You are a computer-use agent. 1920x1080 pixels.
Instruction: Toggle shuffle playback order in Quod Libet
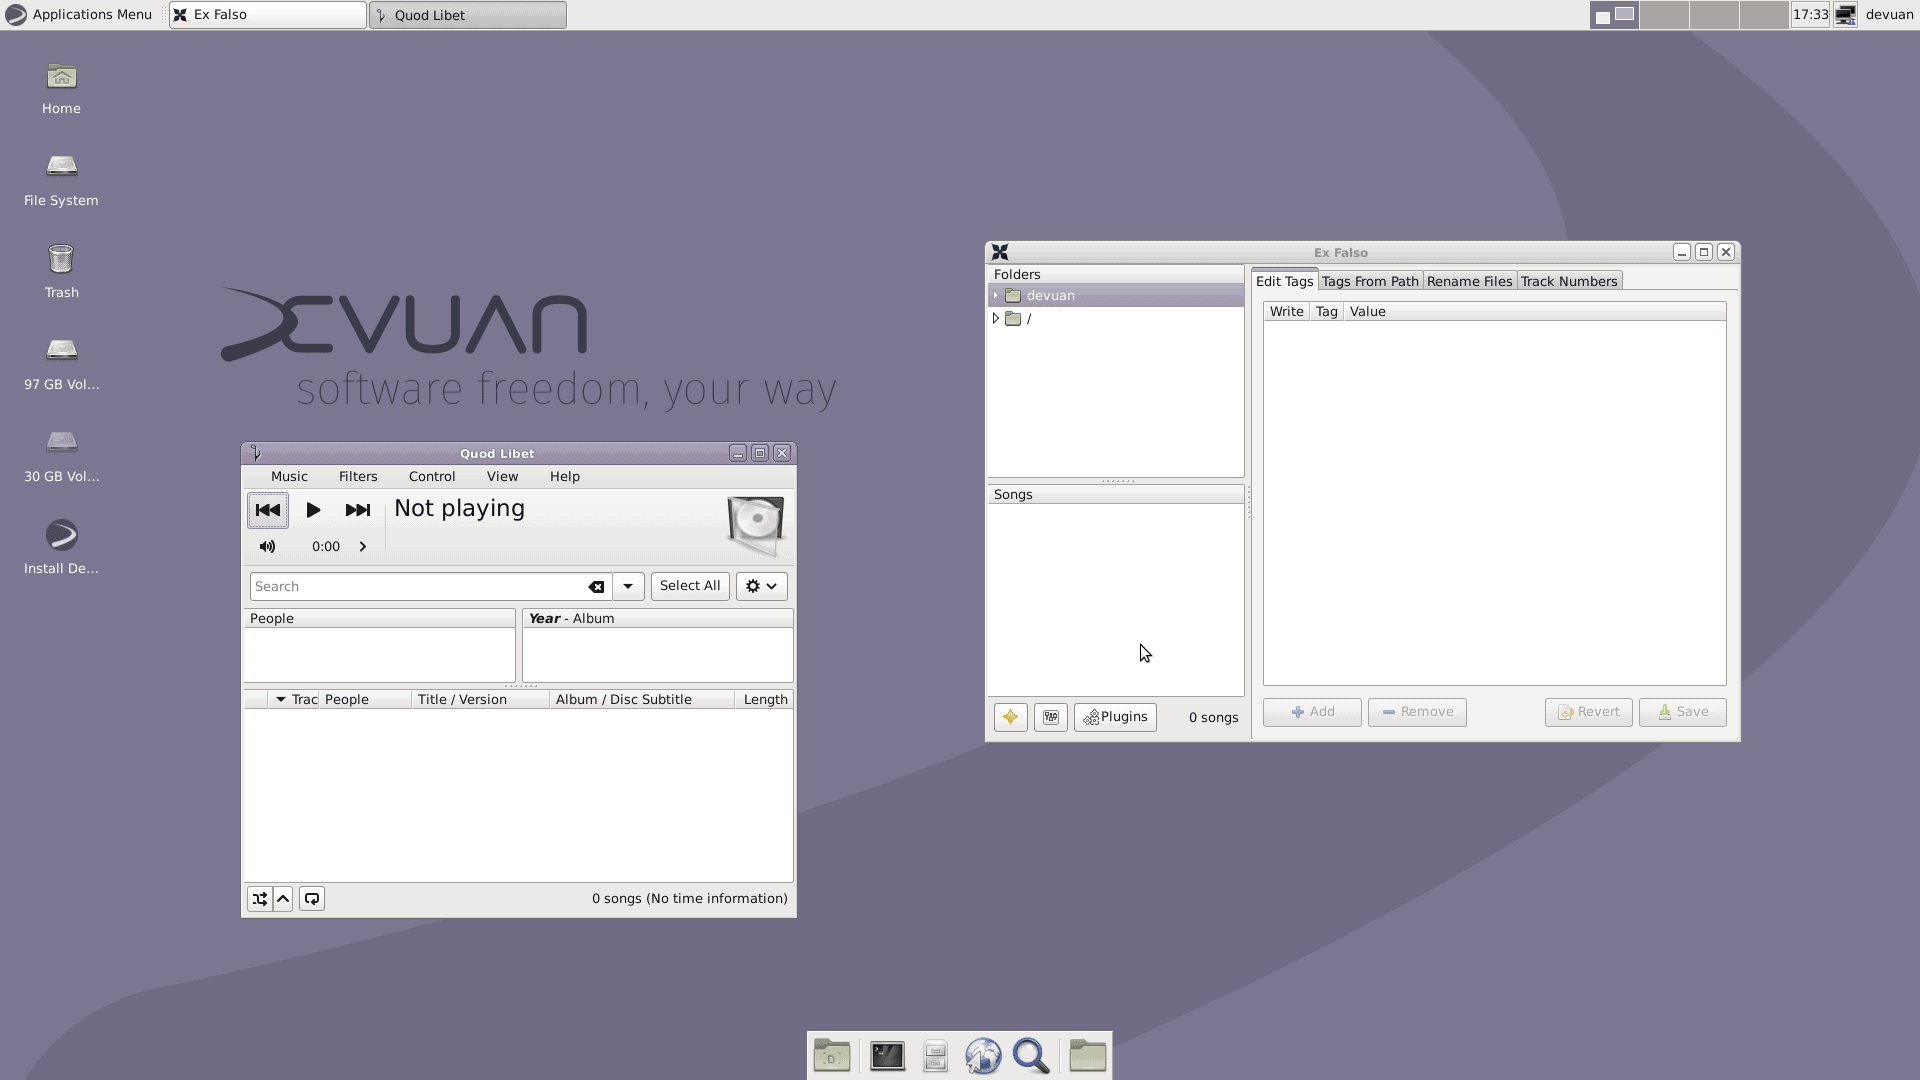pos(260,898)
